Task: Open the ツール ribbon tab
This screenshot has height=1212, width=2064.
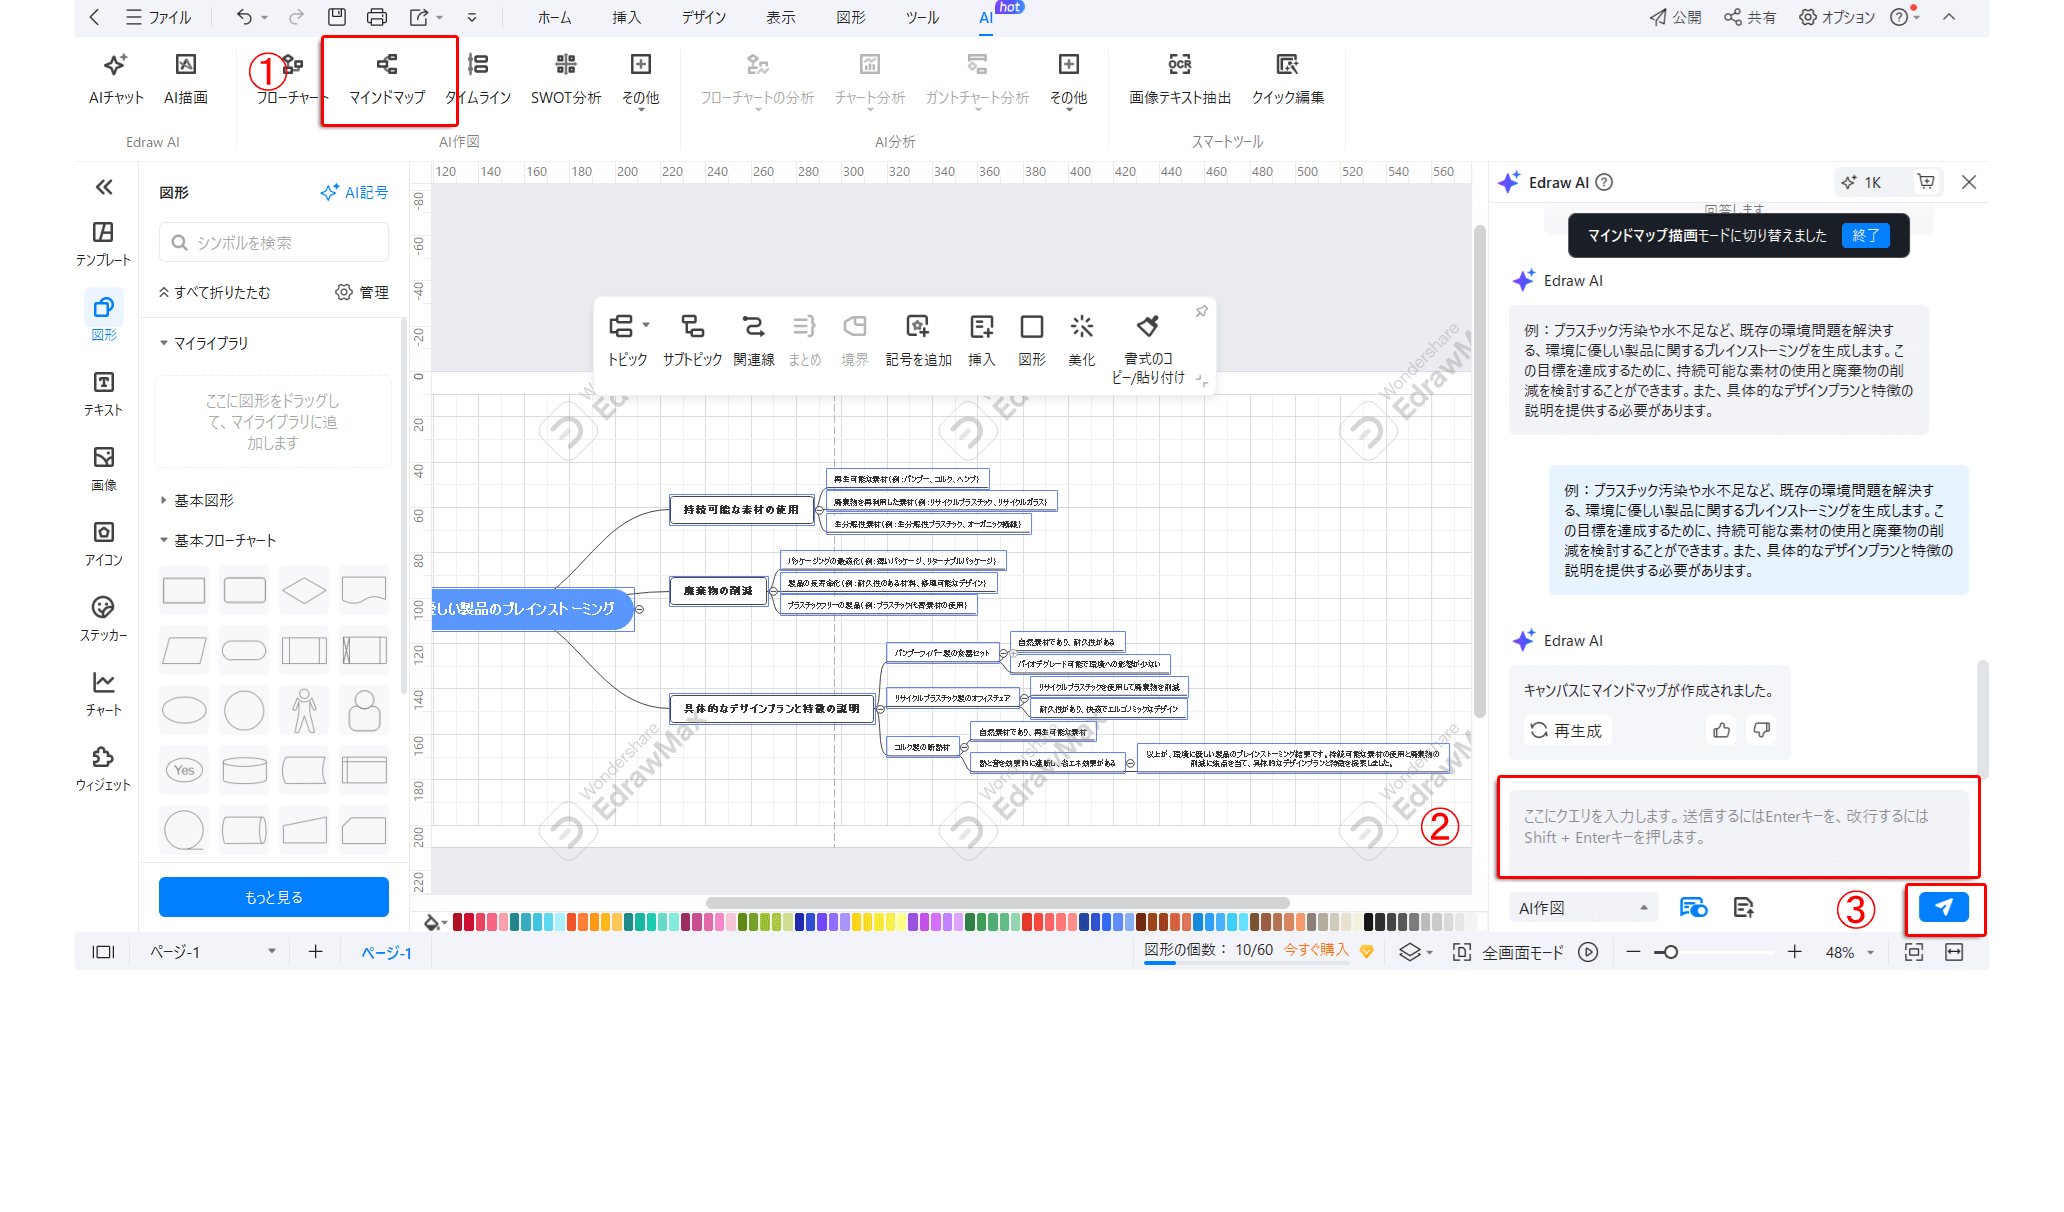Action: 922,17
